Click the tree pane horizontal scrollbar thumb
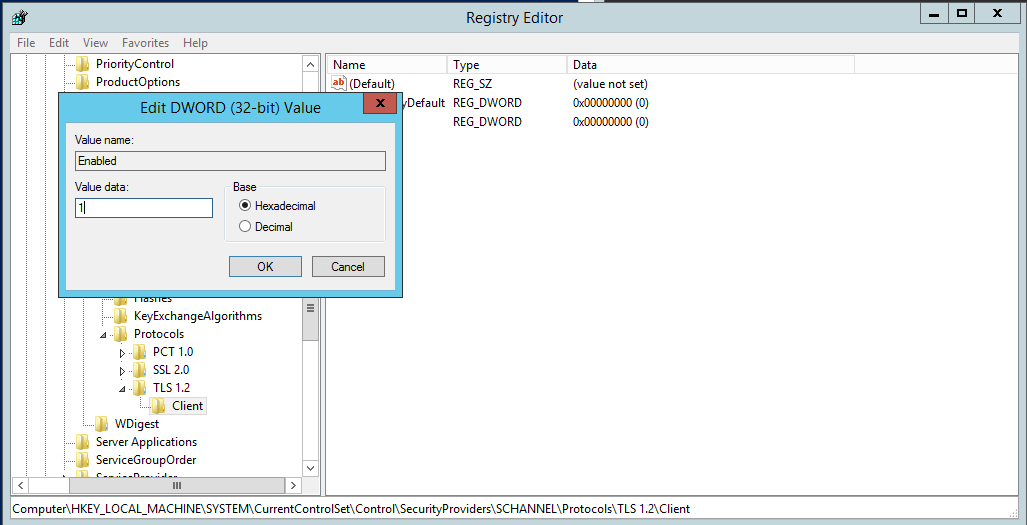The image size is (1027, 525). [x=177, y=485]
